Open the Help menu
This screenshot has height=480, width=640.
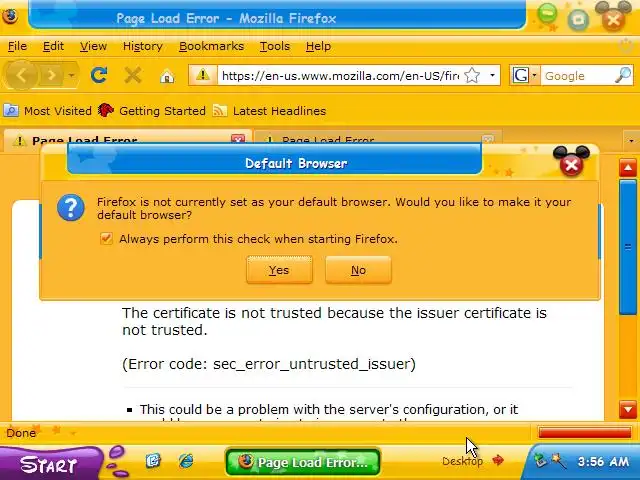(318, 46)
